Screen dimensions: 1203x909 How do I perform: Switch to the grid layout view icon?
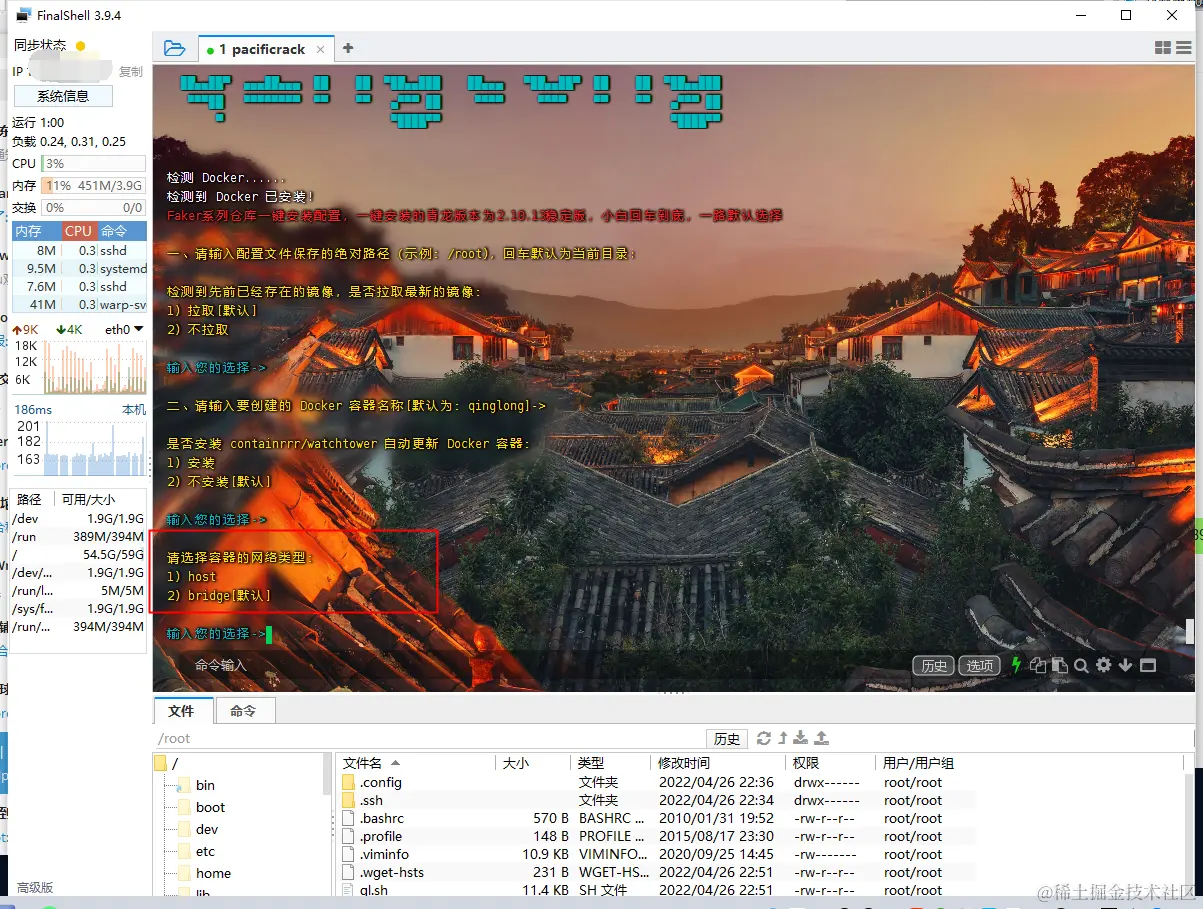(1163, 48)
